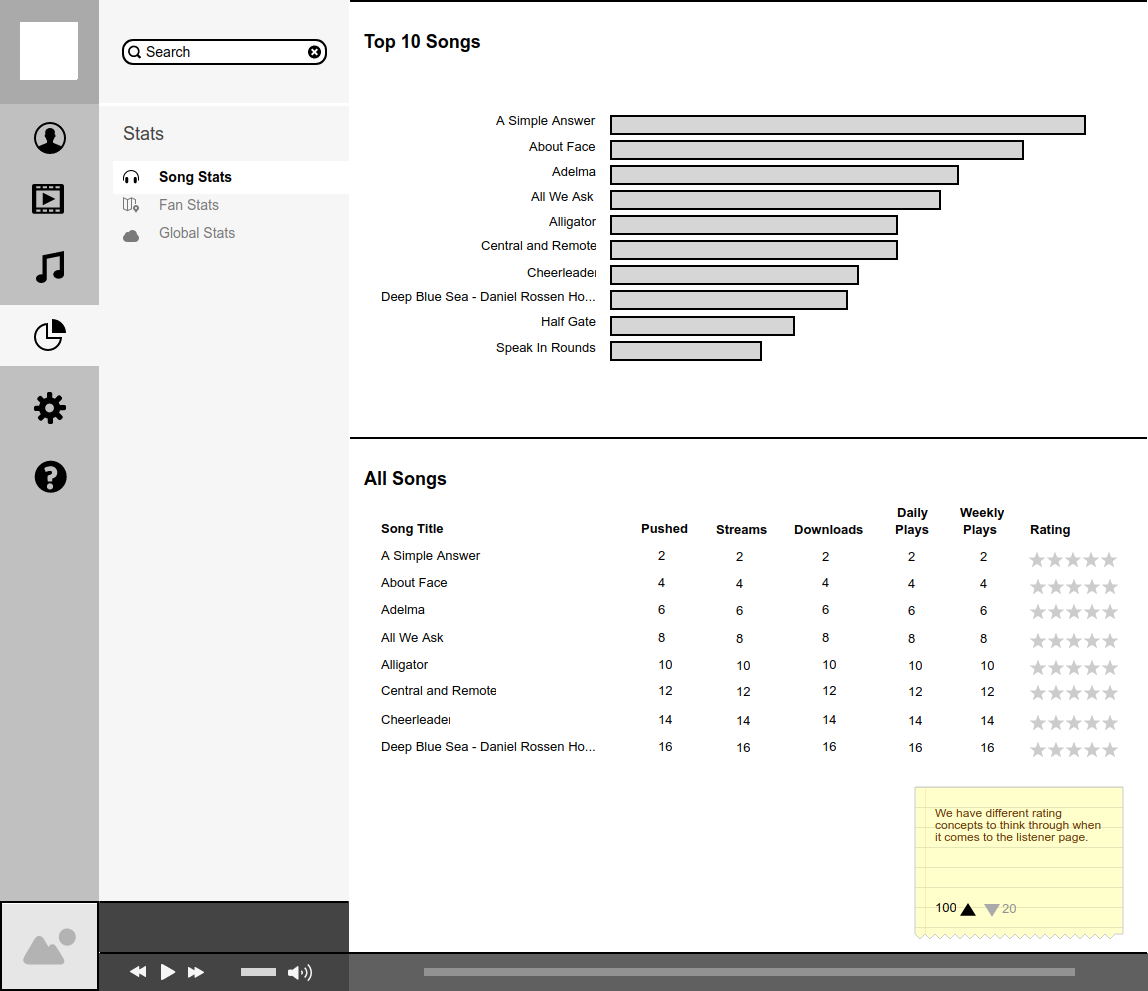
Task: Open the music note section
Action: tap(50, 267)
